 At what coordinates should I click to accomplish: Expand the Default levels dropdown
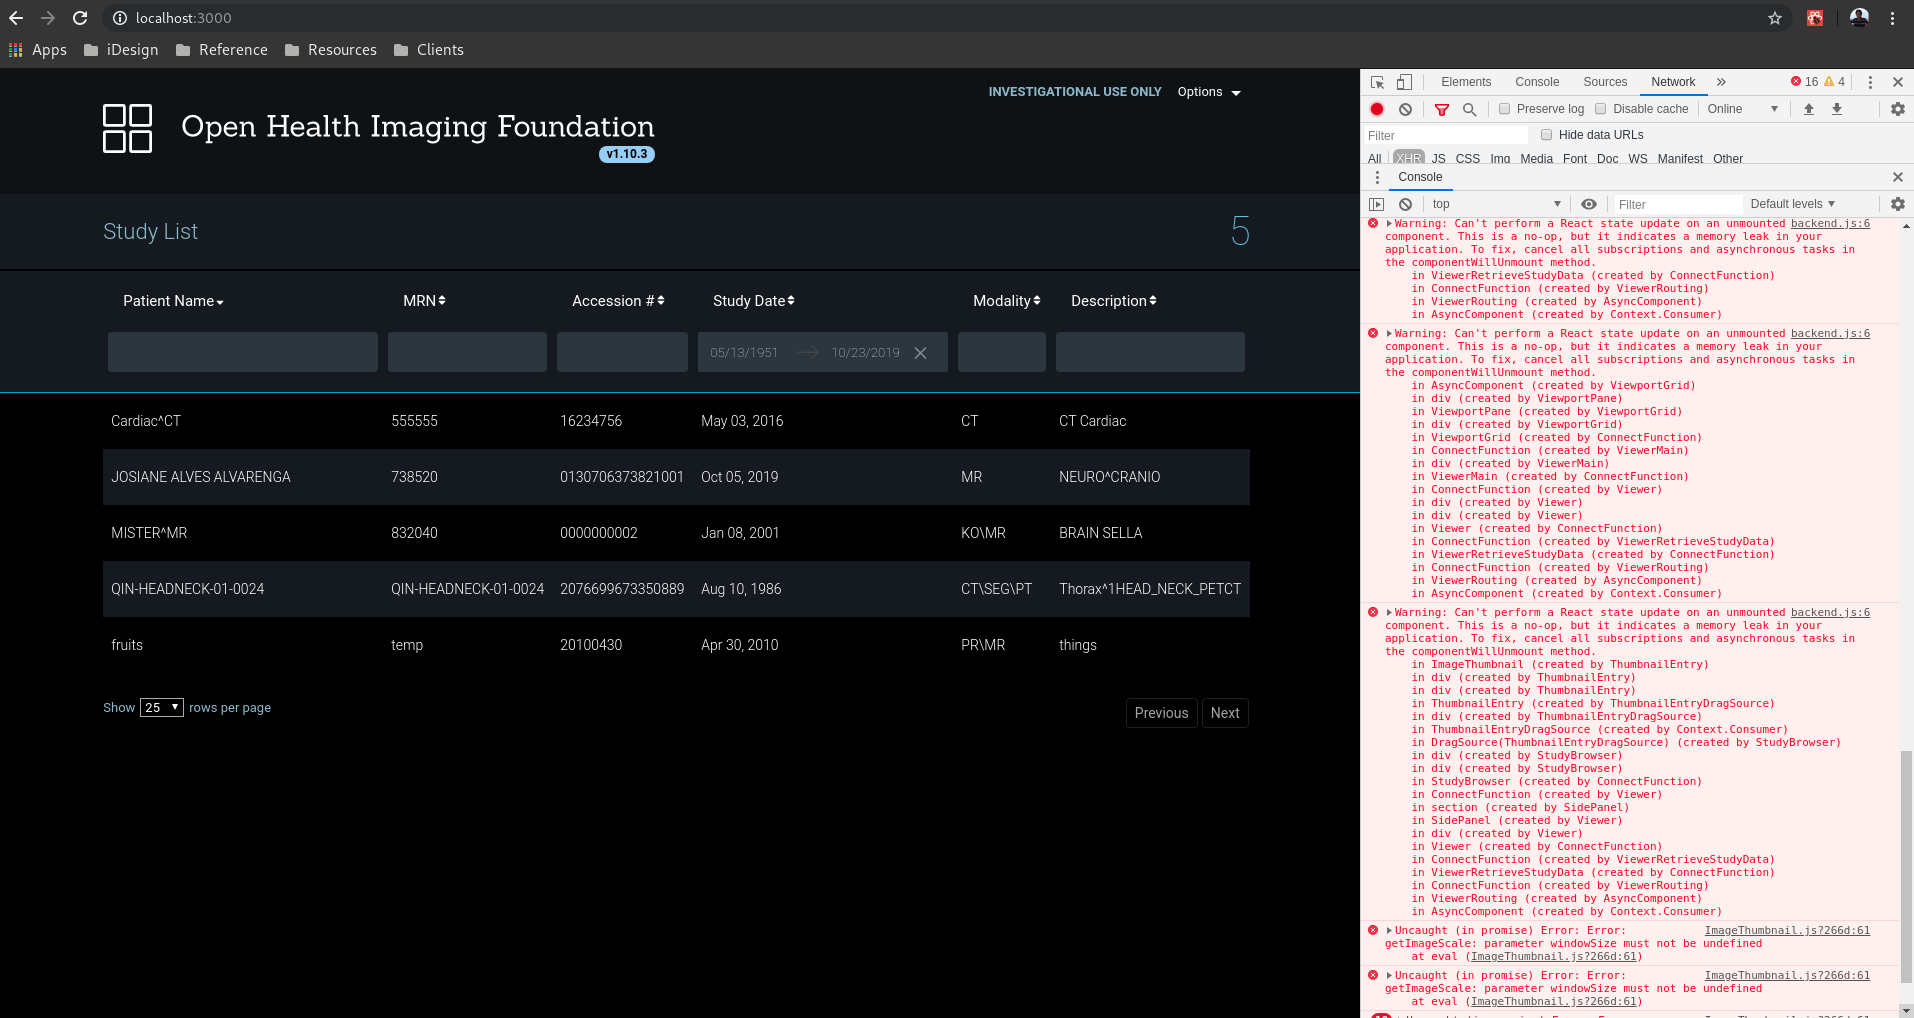pyautogui.click(x=1792, y=204)
